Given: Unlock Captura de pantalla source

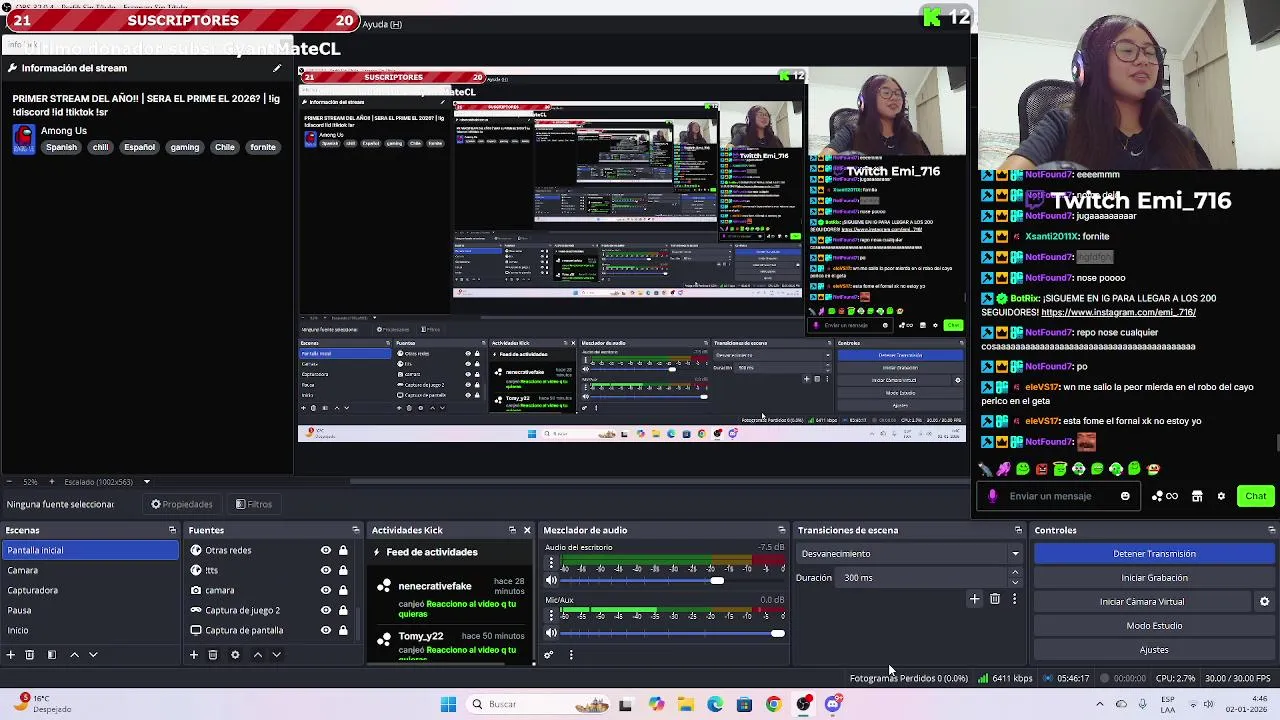Looking at the screenshot, I should (x=343, y=630).
